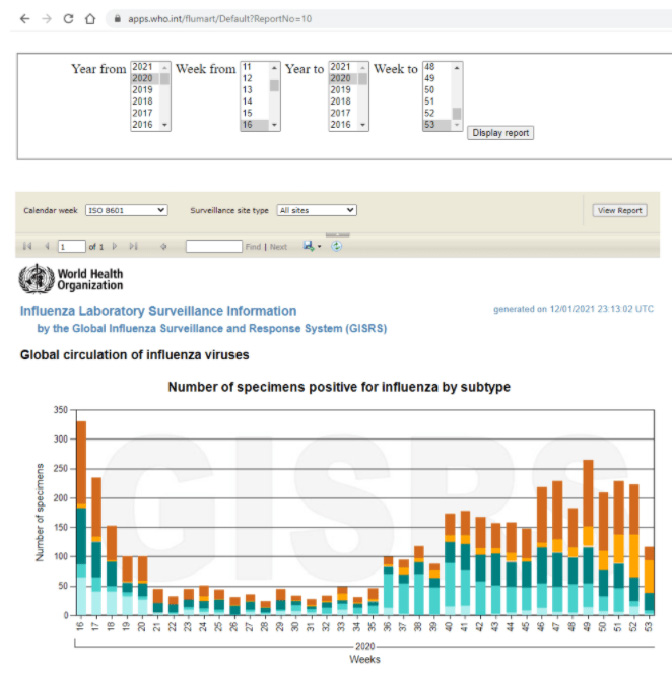The image size is (672, 673).
Task: Open the Surveillance site type dropdown
Action: click(x=316, y=210)
